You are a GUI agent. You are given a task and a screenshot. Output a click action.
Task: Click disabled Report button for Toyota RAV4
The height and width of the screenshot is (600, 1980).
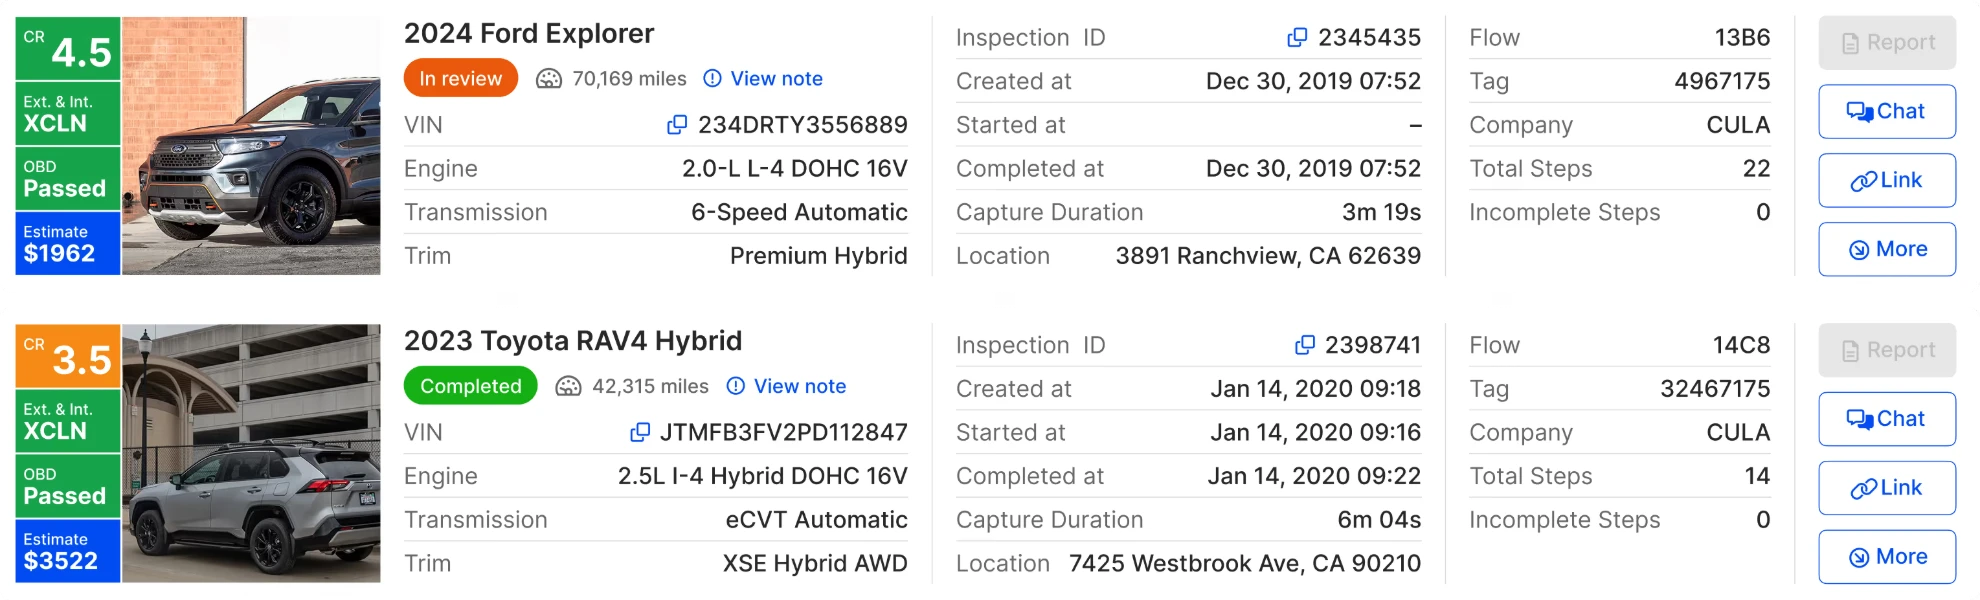point(1887,350)
